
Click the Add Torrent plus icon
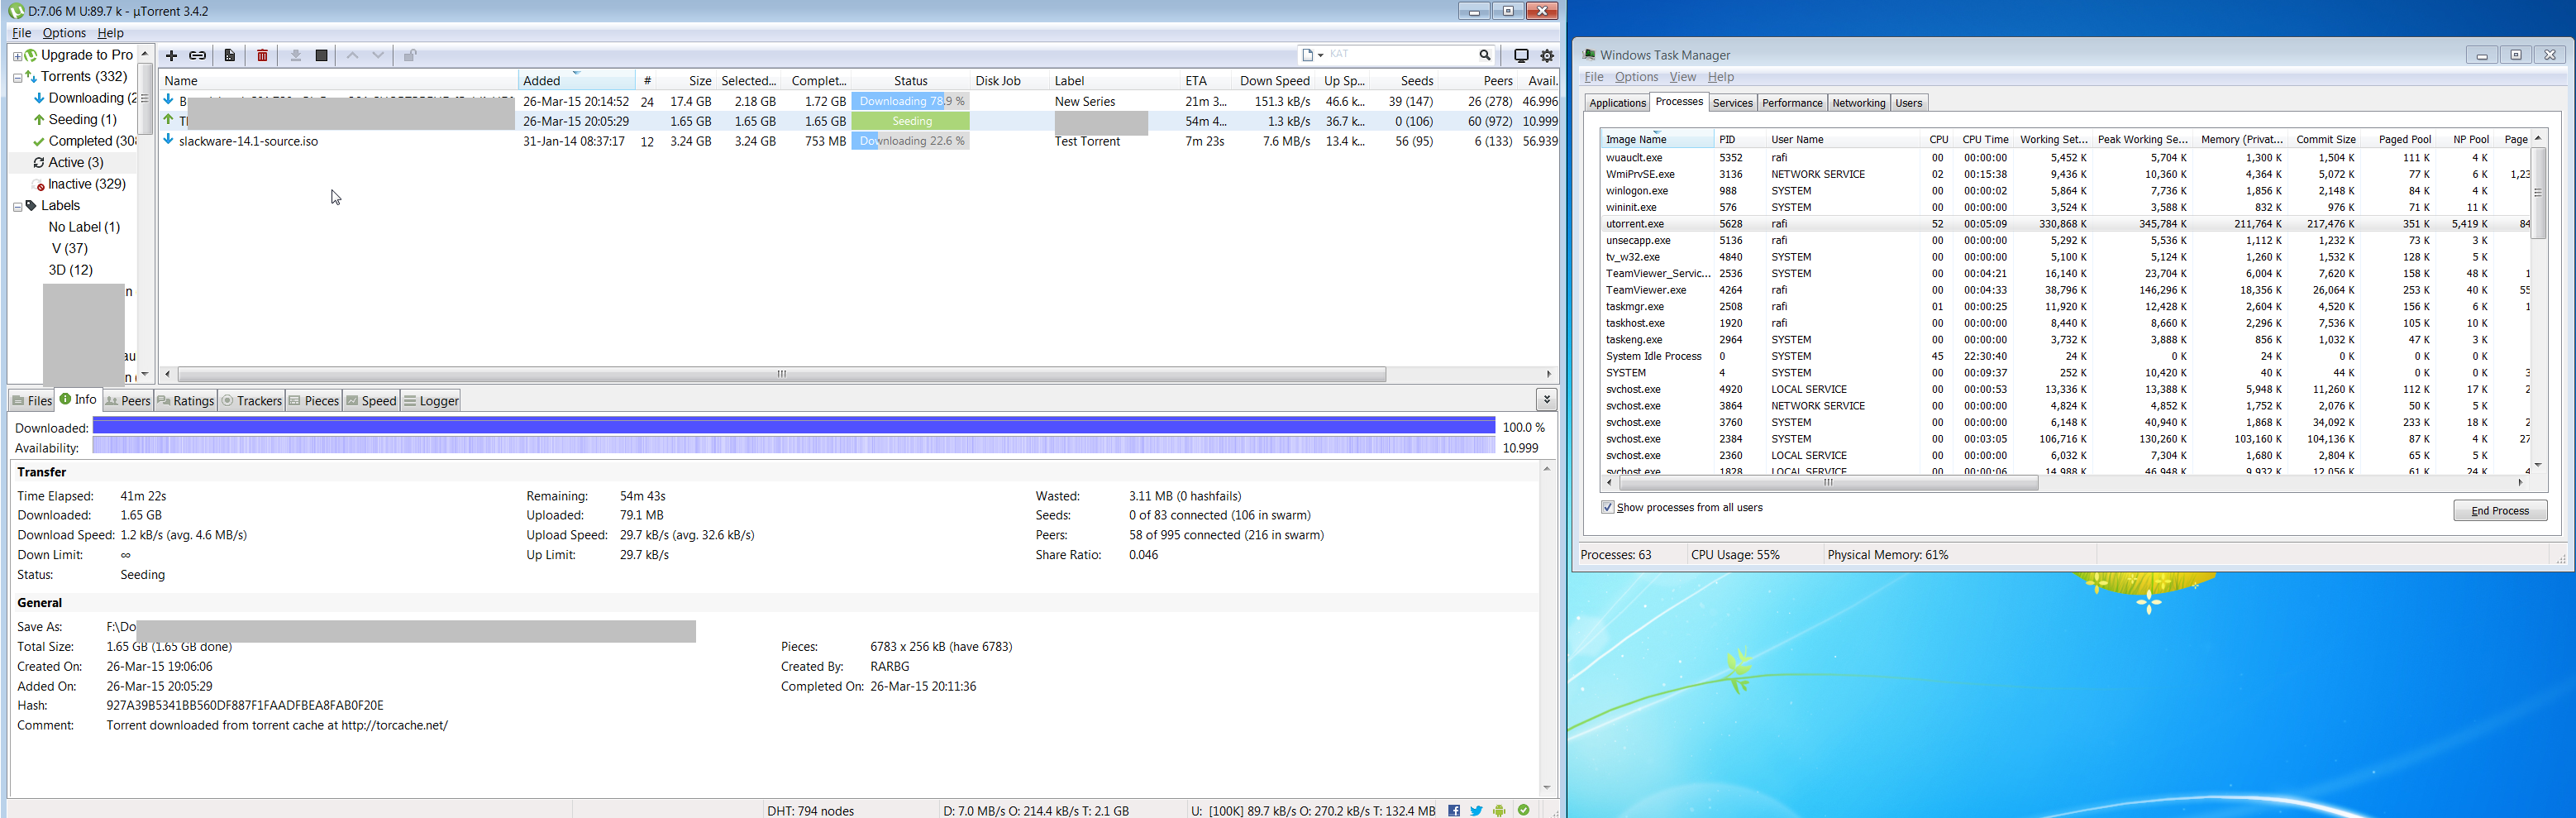pyautogui.click(x=171, y=56)
